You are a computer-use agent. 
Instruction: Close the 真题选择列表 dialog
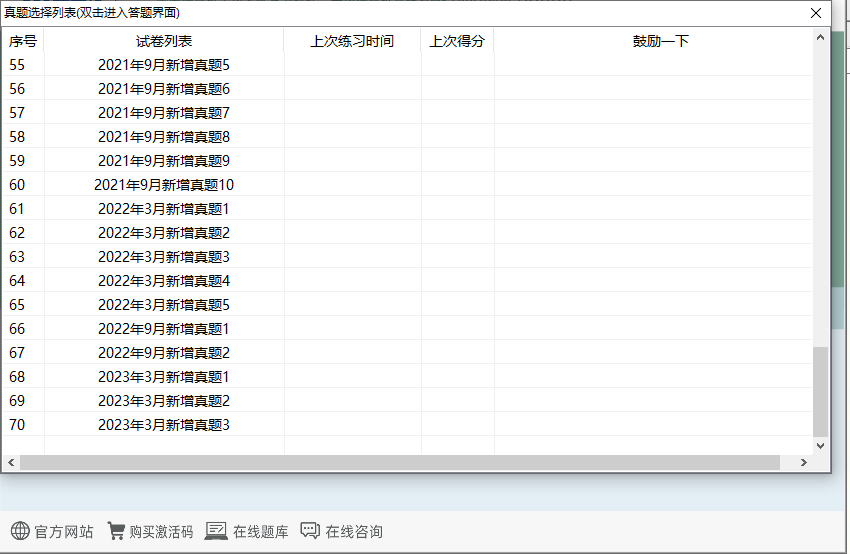(x=816, y=13)
